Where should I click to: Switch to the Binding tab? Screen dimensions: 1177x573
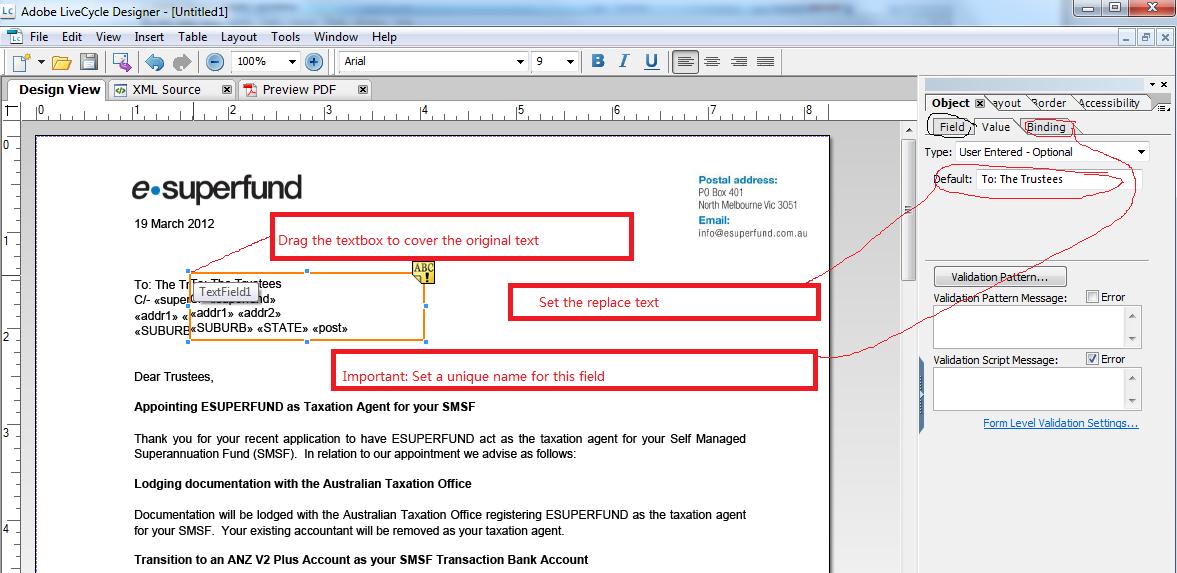tap(1046, 127)
